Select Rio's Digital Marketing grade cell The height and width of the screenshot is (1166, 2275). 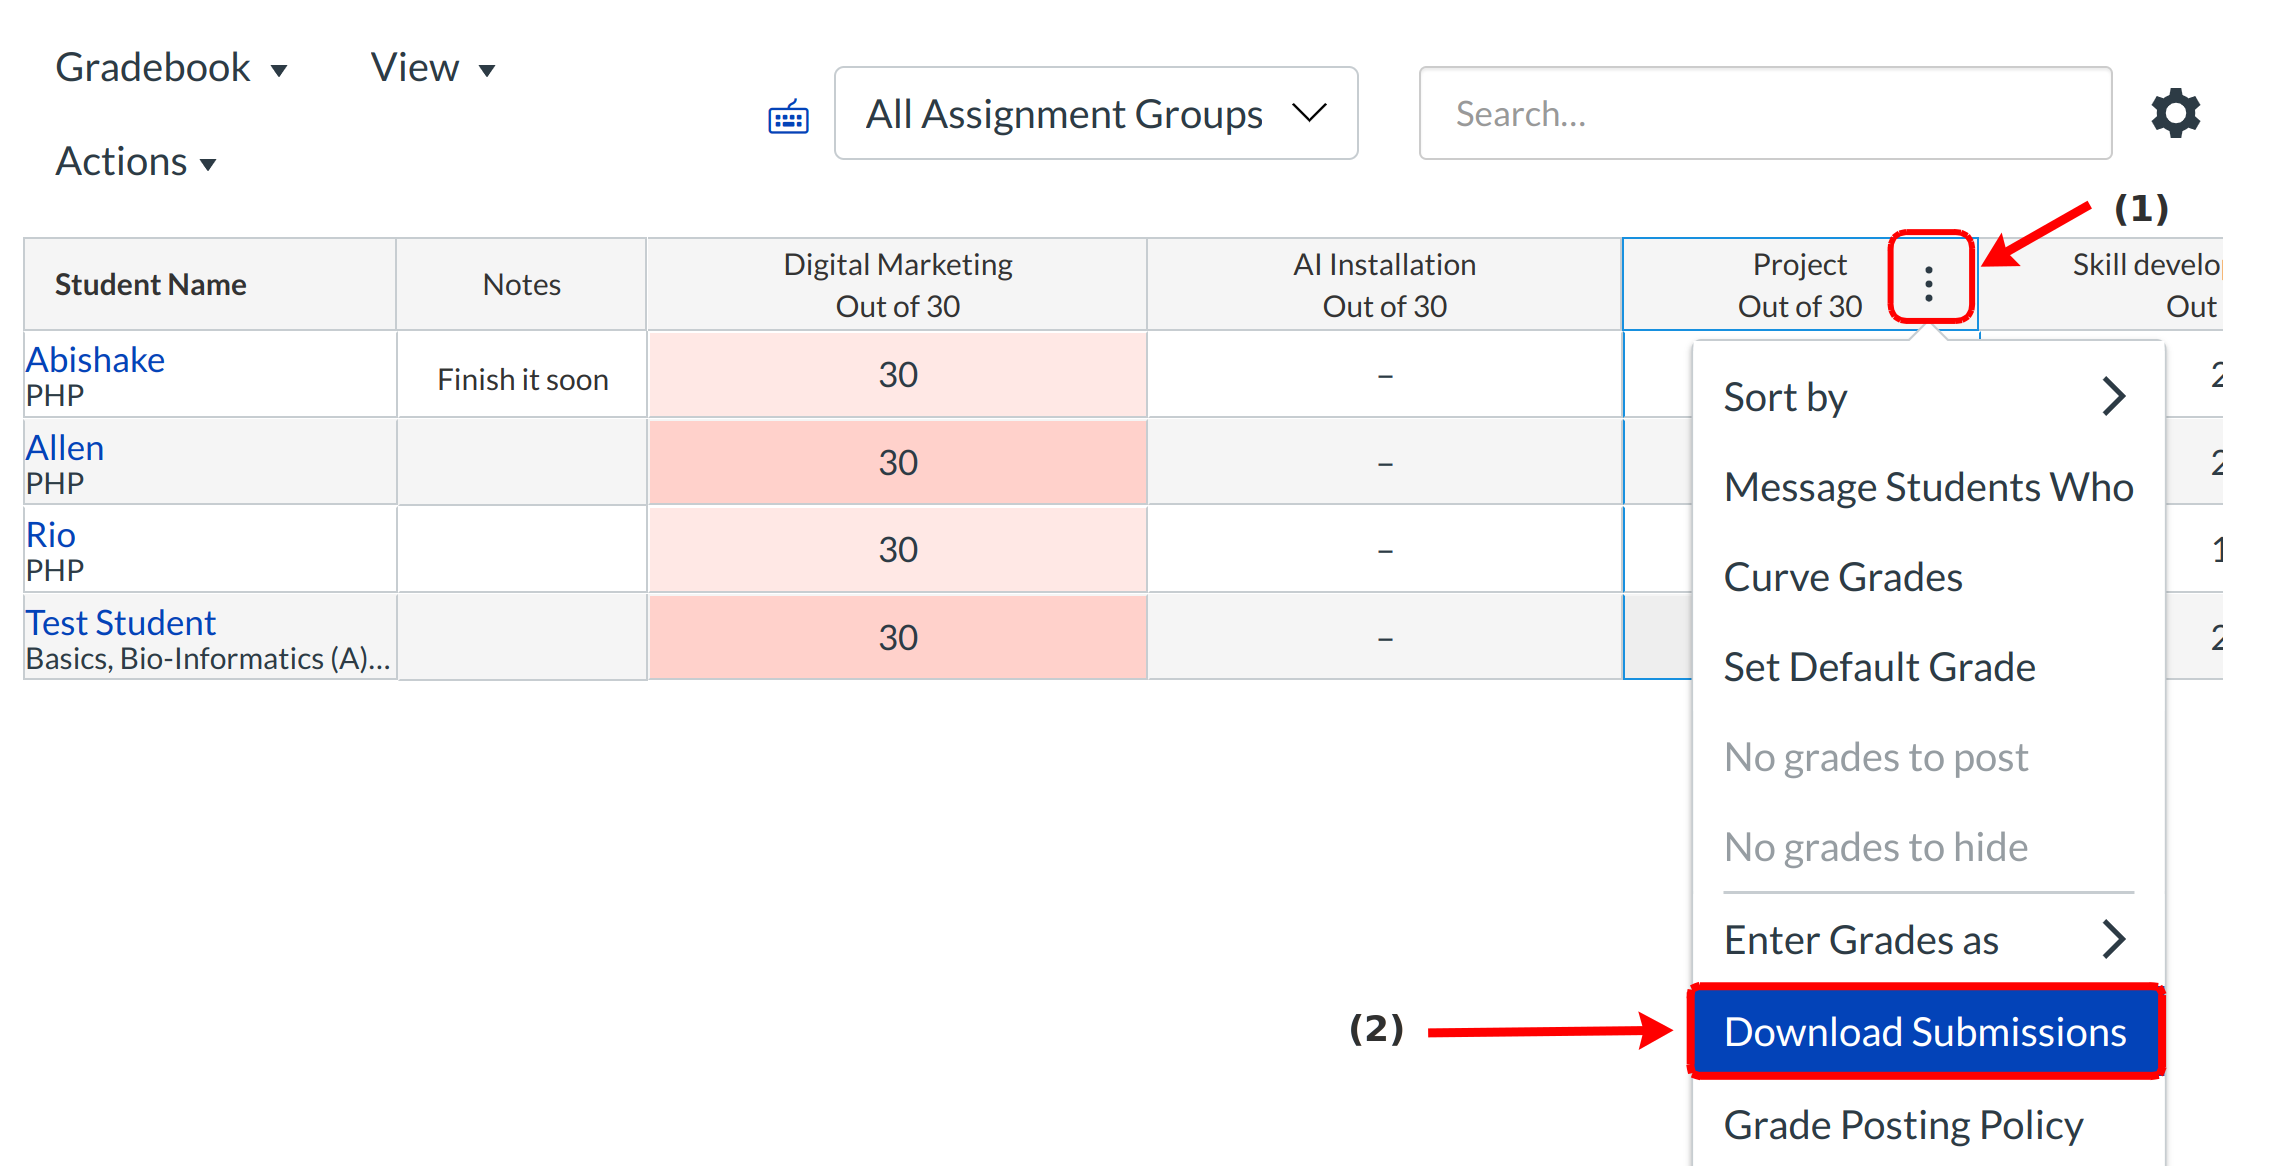coord(897,549)
